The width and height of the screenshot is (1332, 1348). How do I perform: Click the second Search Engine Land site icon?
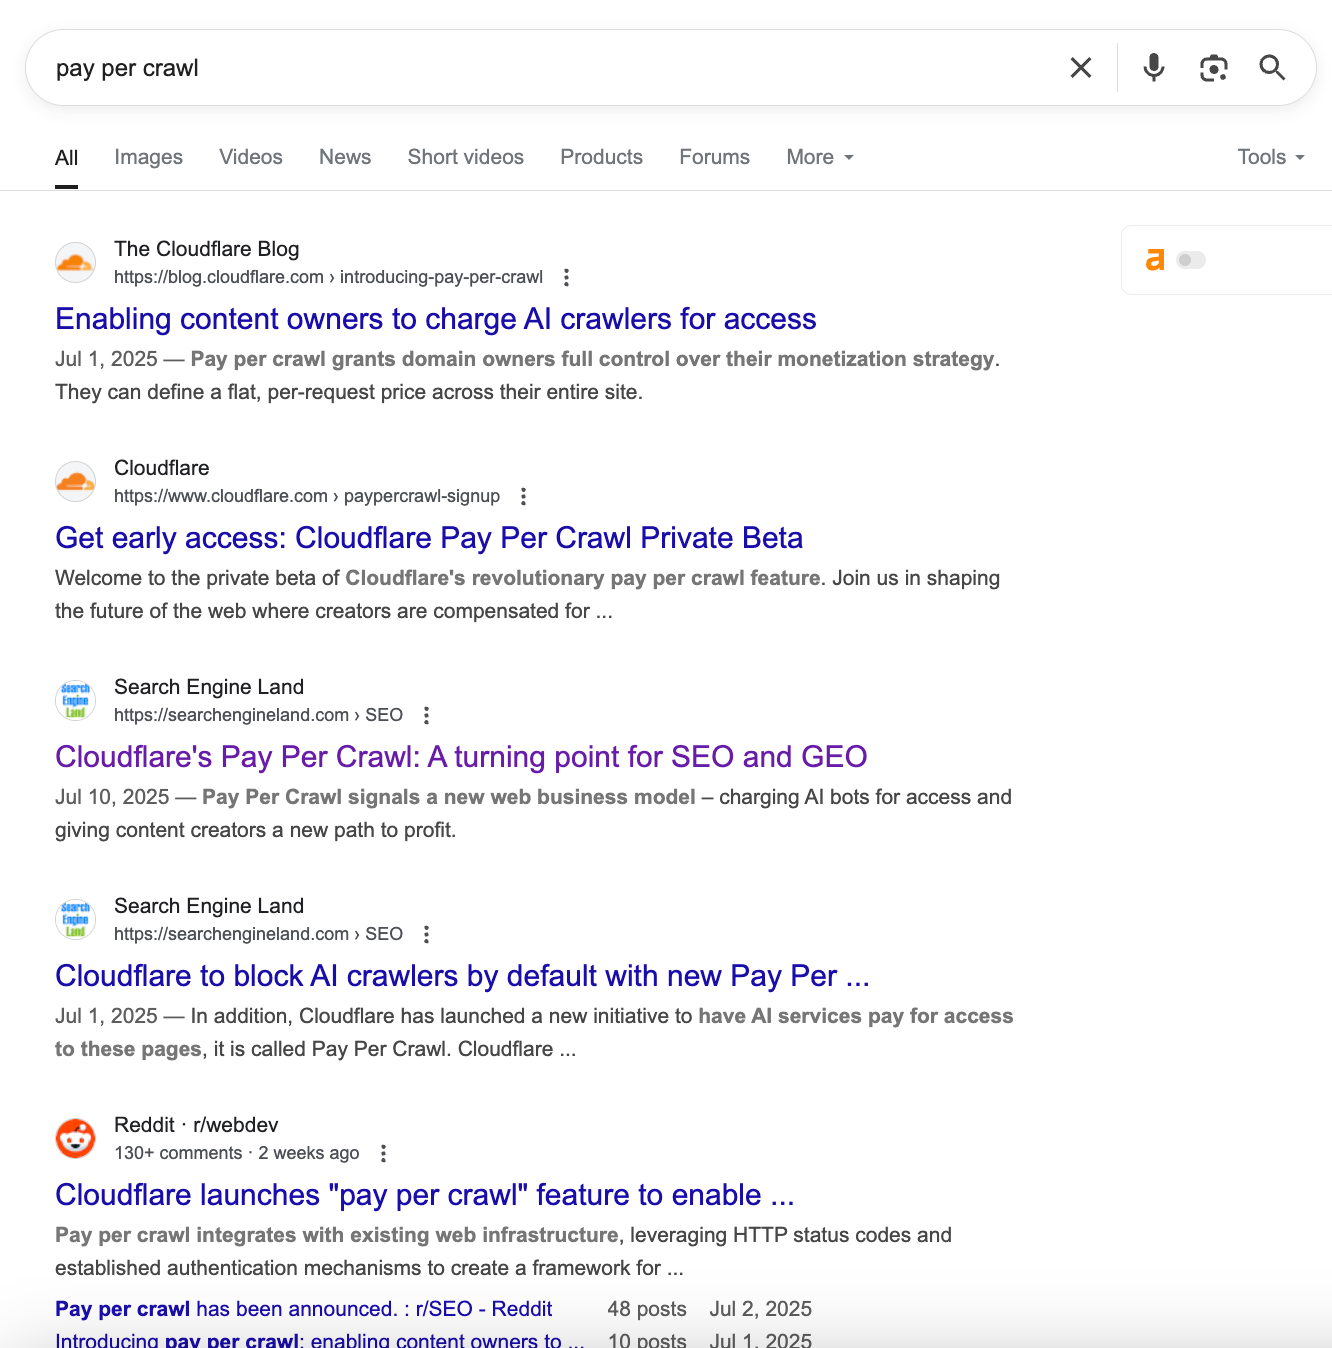75,919
